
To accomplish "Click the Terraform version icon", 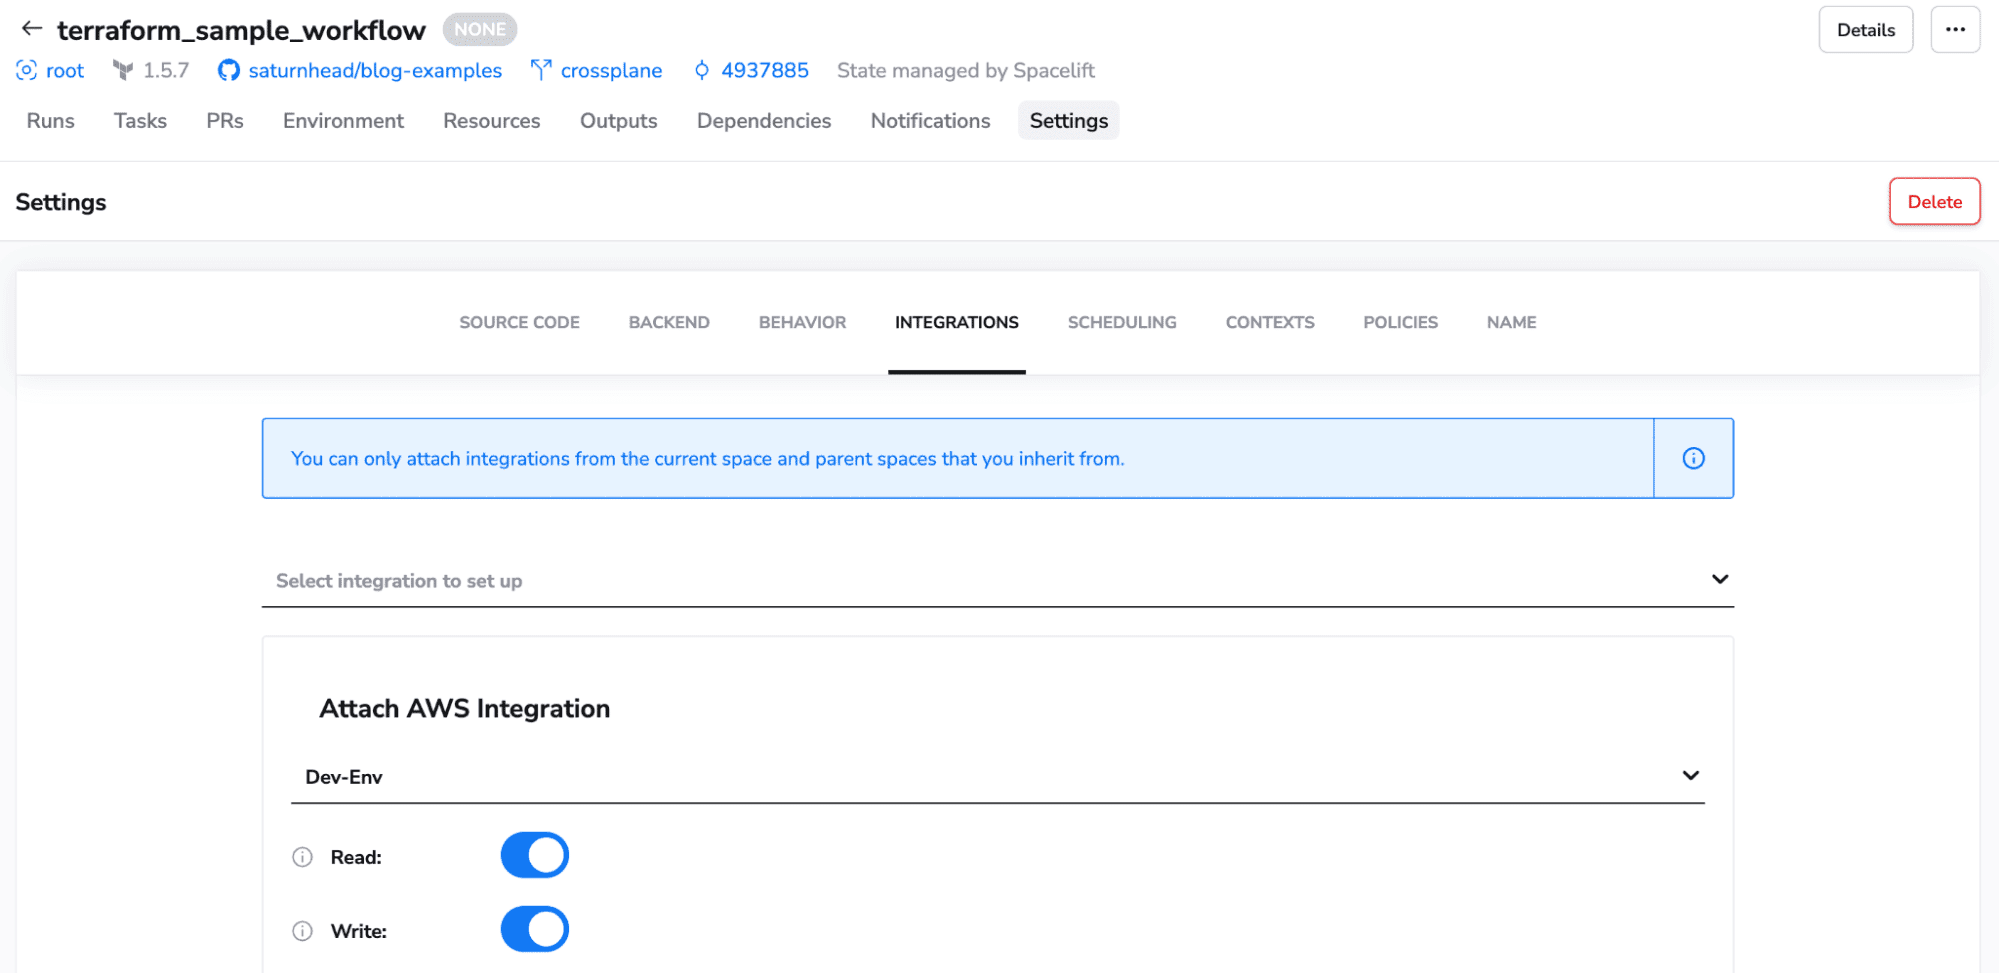I will [x=123, y=70].
